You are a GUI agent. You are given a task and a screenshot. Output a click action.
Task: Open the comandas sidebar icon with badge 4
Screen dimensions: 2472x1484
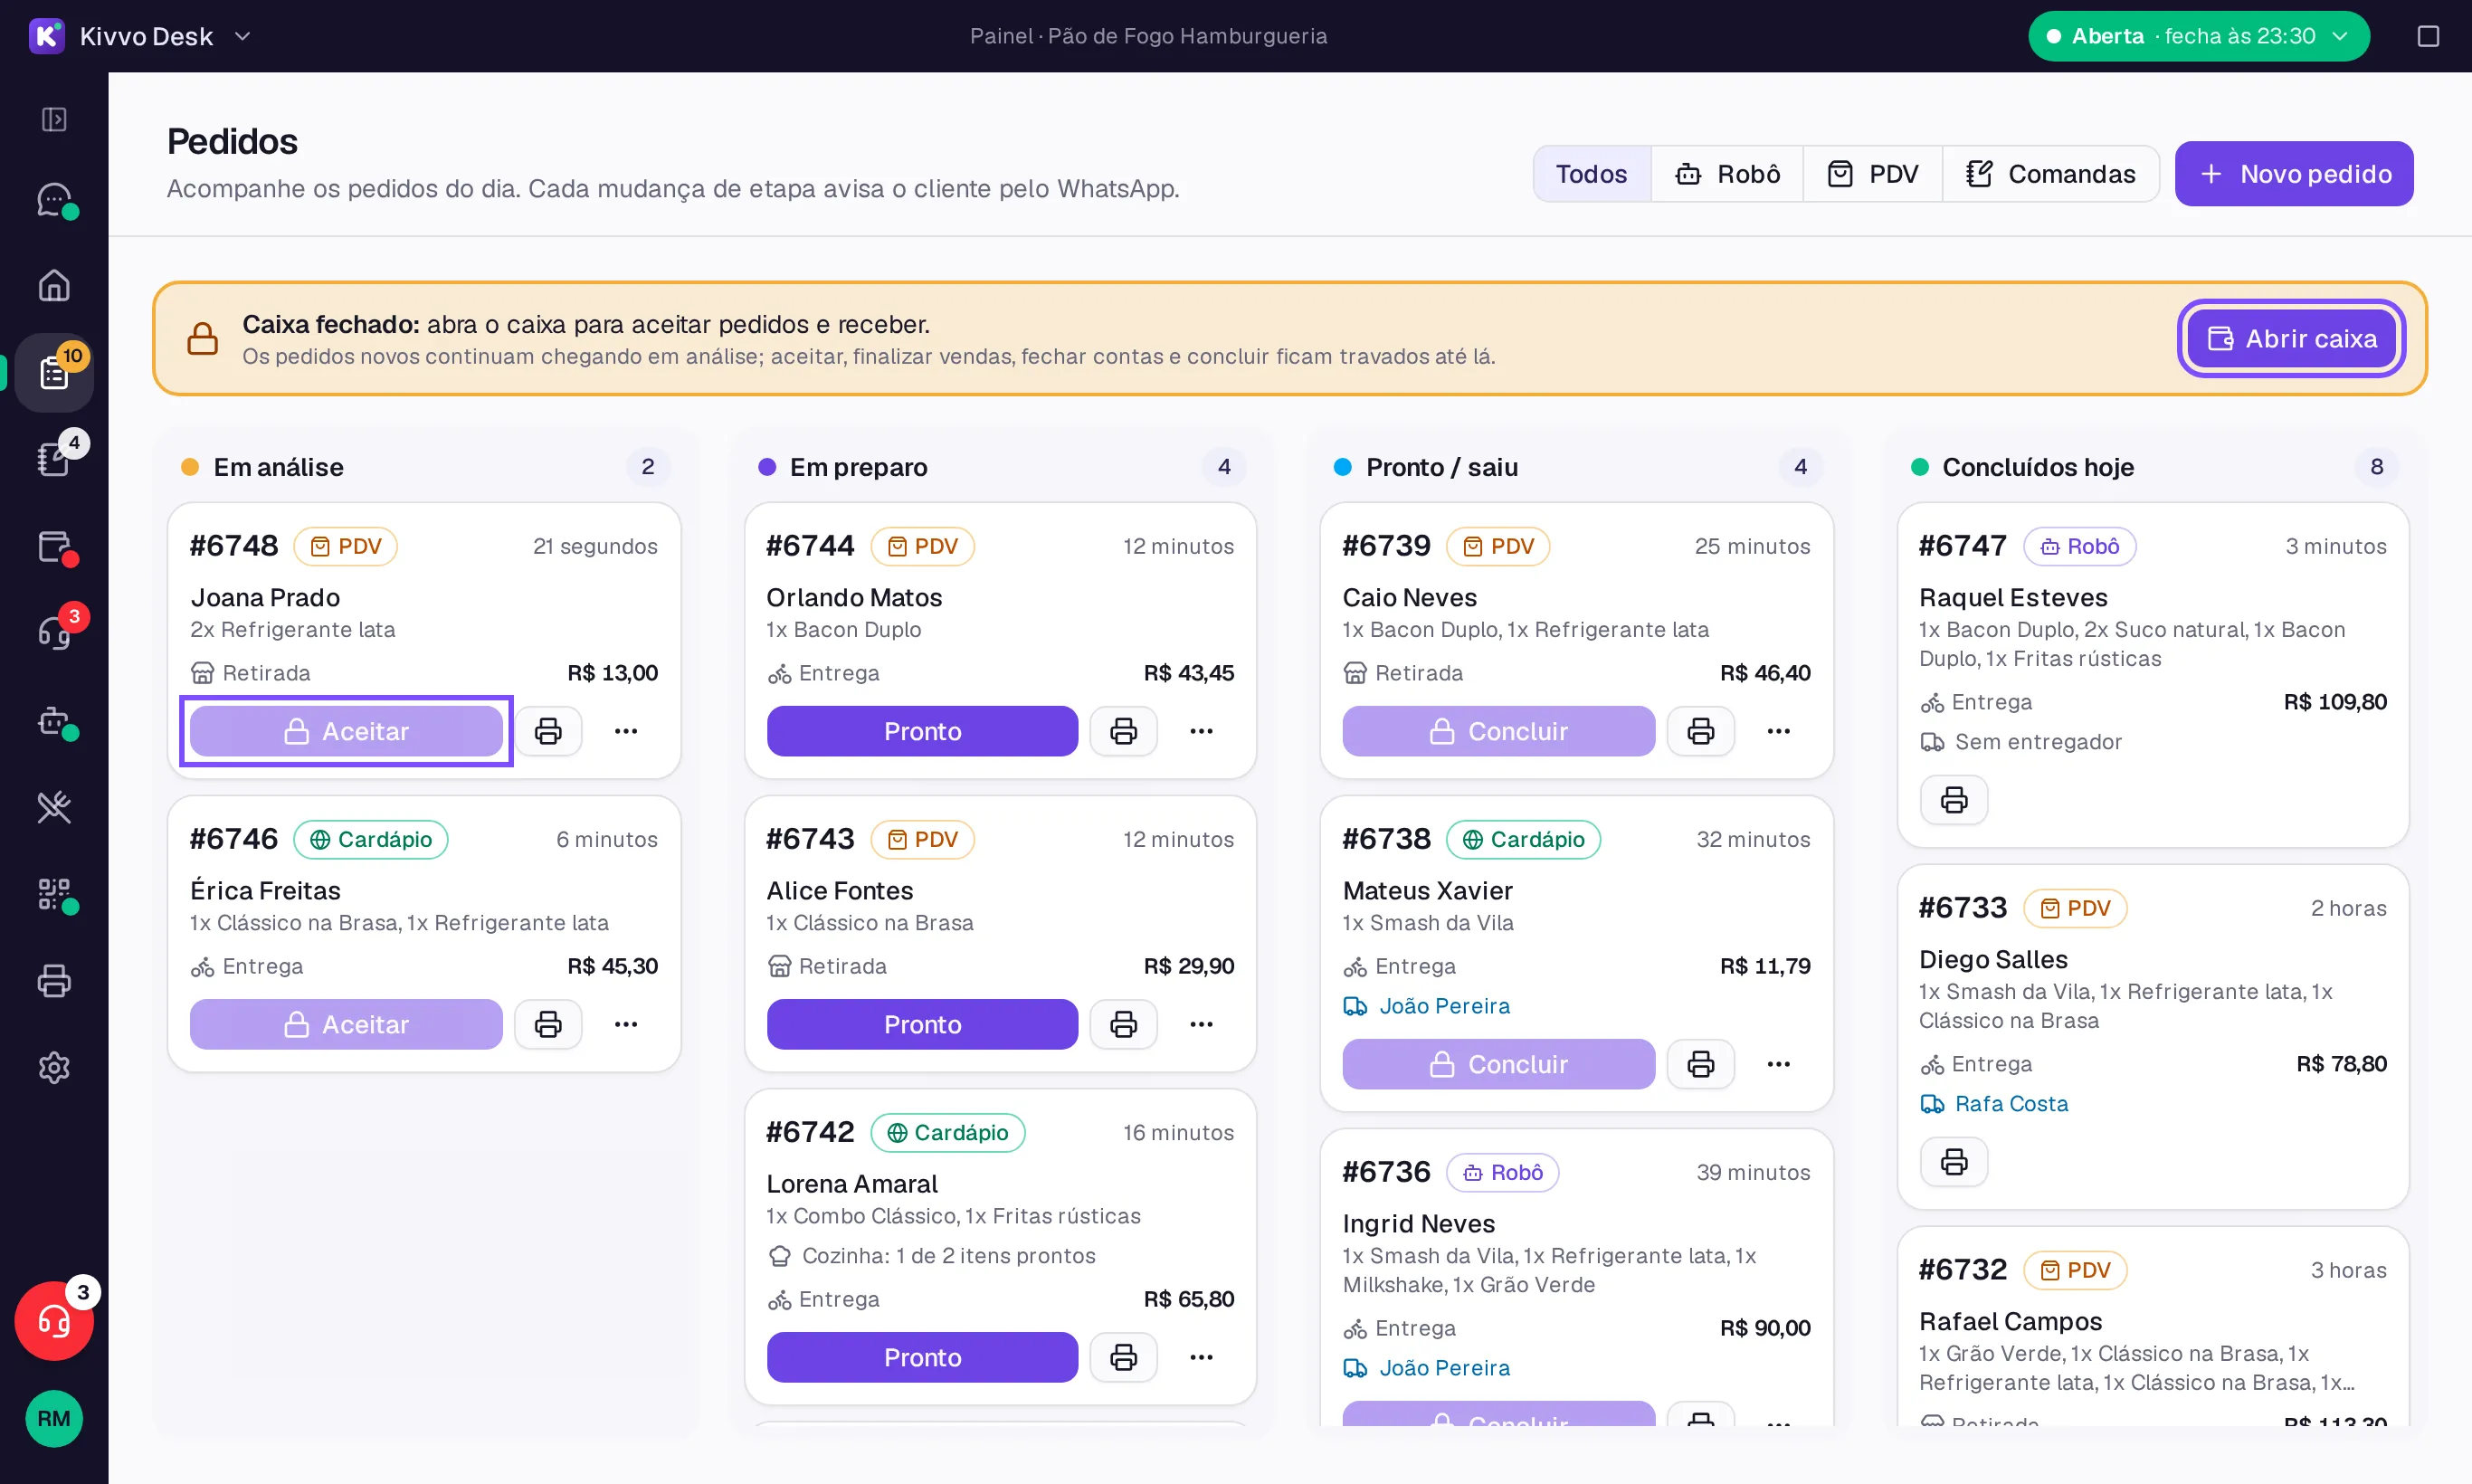tap(54, 459)
